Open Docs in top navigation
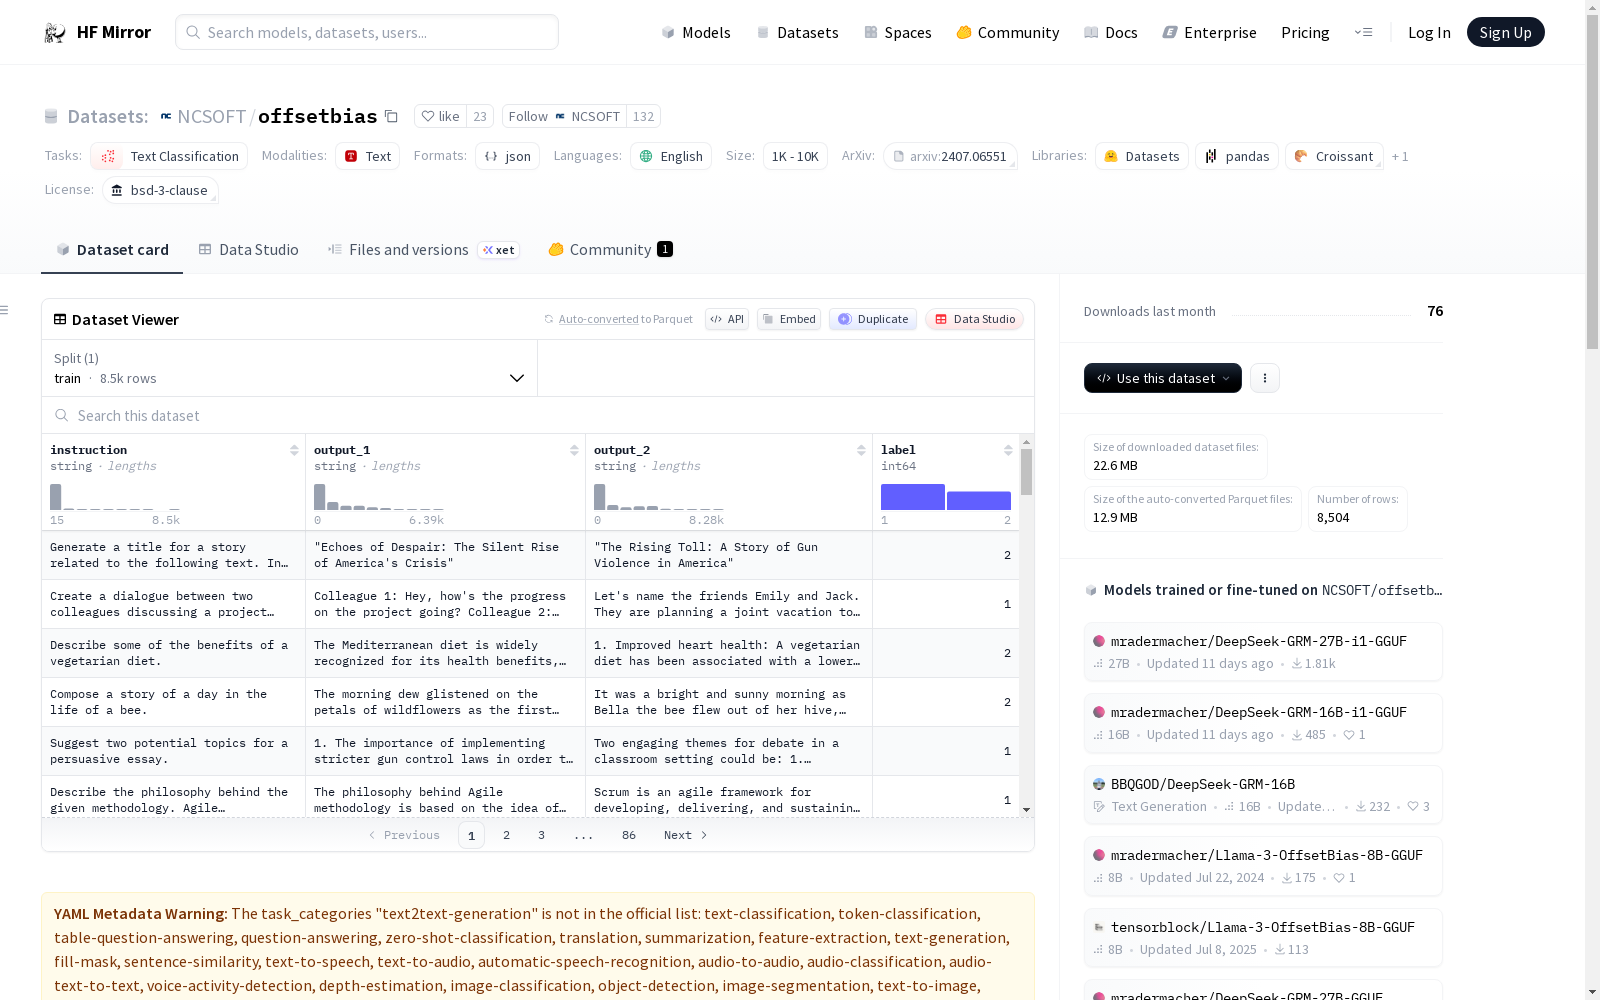The height and width of the screenshot is (1000, 1600). pos(1110,32)
